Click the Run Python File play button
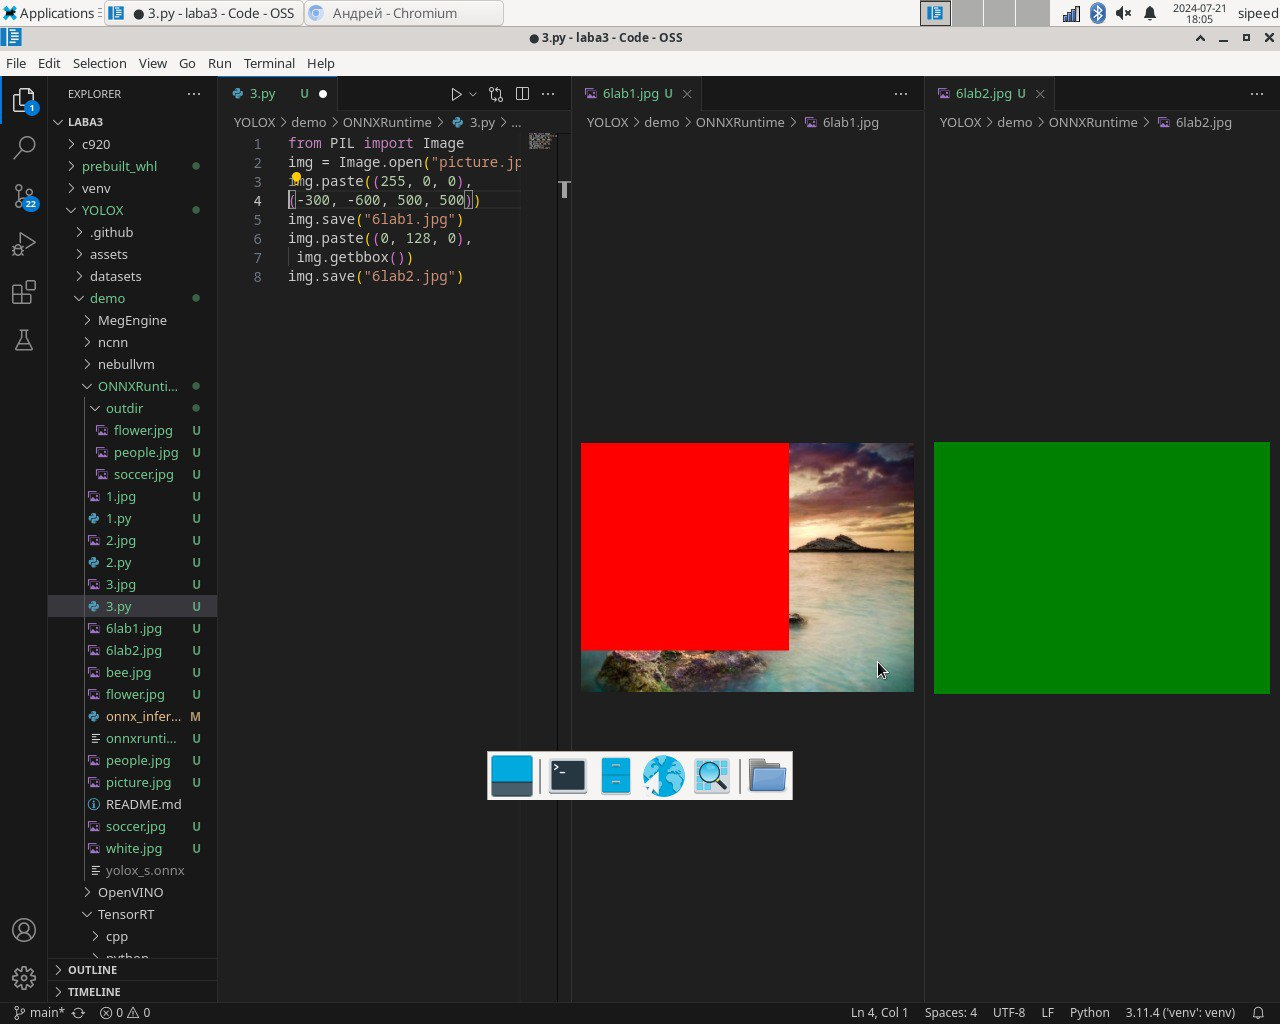 point(456,94)
